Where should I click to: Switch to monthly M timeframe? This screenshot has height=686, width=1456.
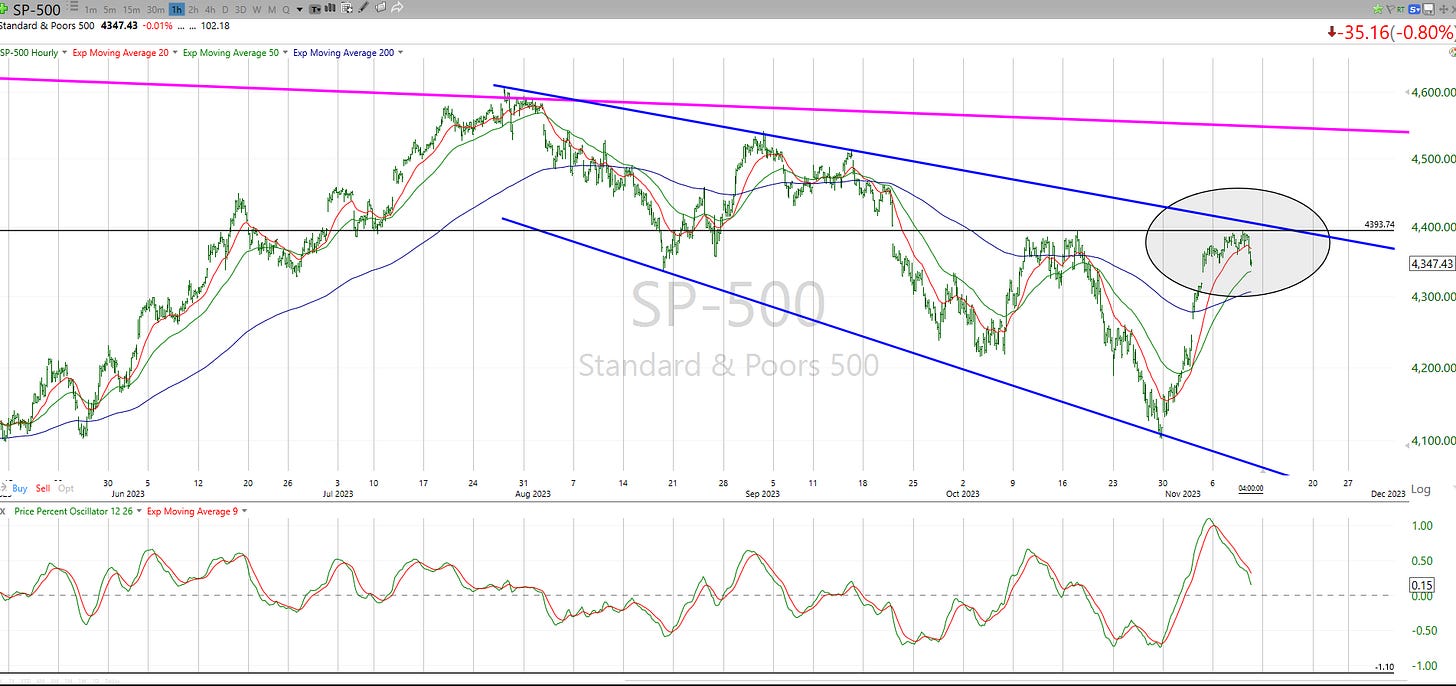tap(271, 10)
